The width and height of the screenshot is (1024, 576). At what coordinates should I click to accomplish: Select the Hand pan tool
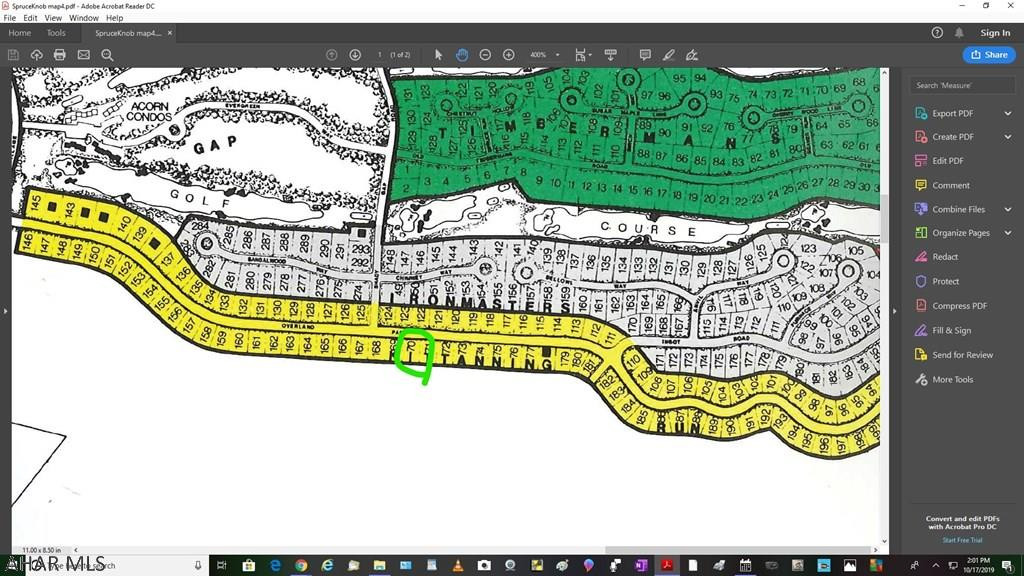(461, 54)
